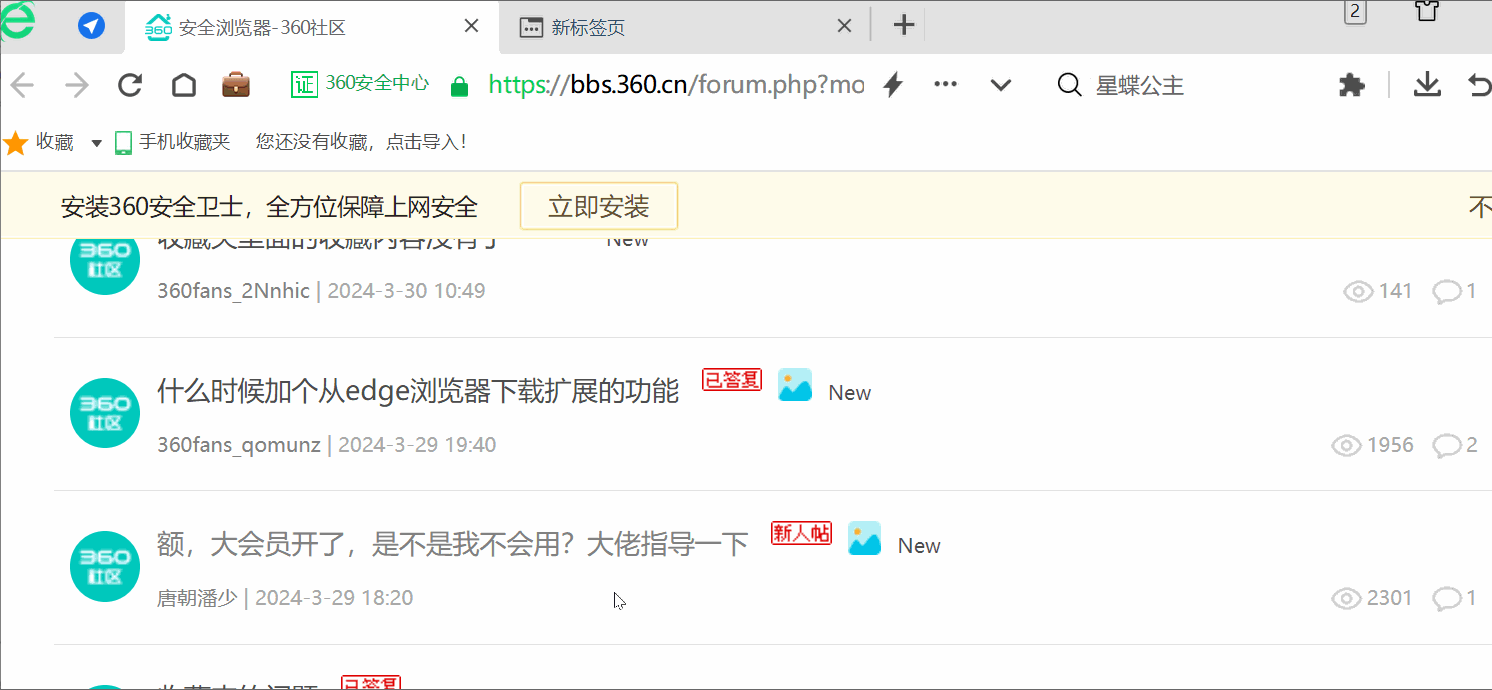The width and height of the screenshot is (1492, 690).
Task: Click eye icon beside 2301 views
Action: pos(1347,598)
